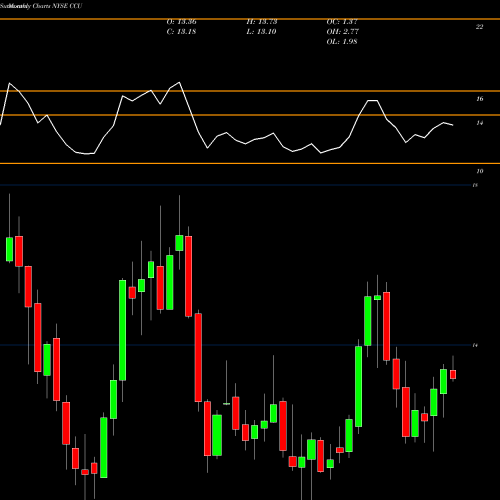Click the "22" axis label

pos(479,27)
